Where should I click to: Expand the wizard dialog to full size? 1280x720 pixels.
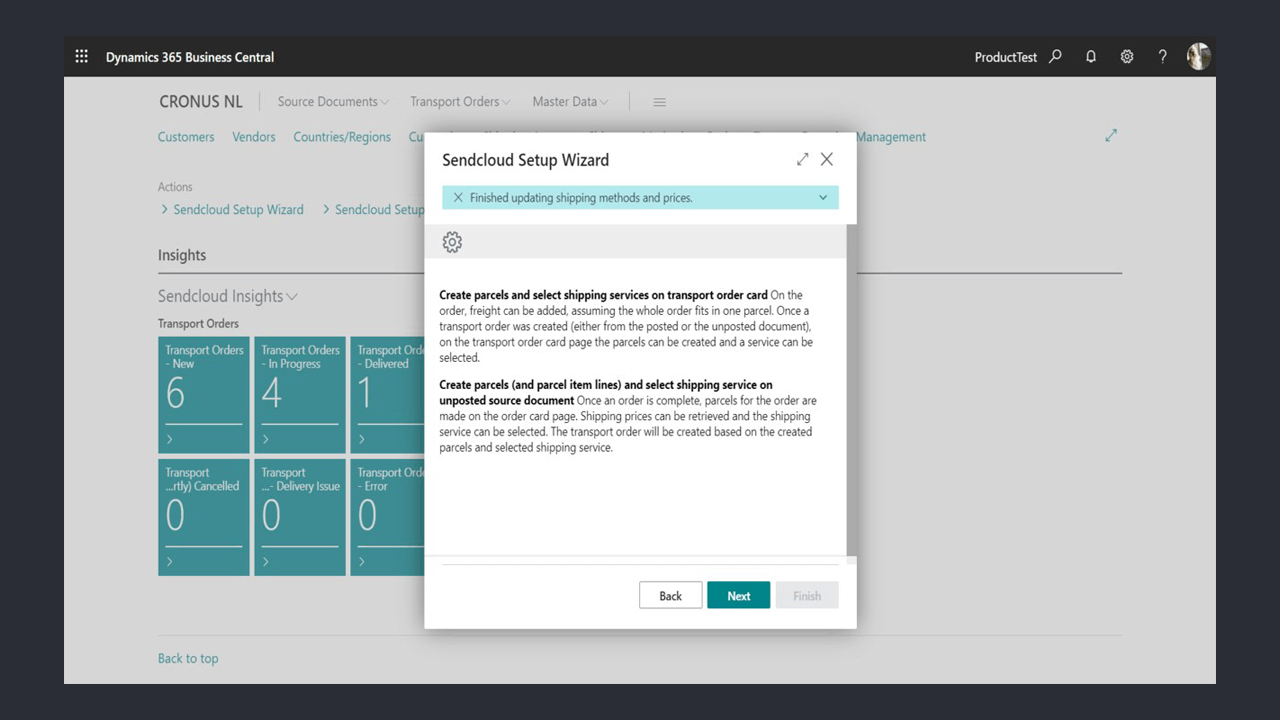click(x=802, y=159)
